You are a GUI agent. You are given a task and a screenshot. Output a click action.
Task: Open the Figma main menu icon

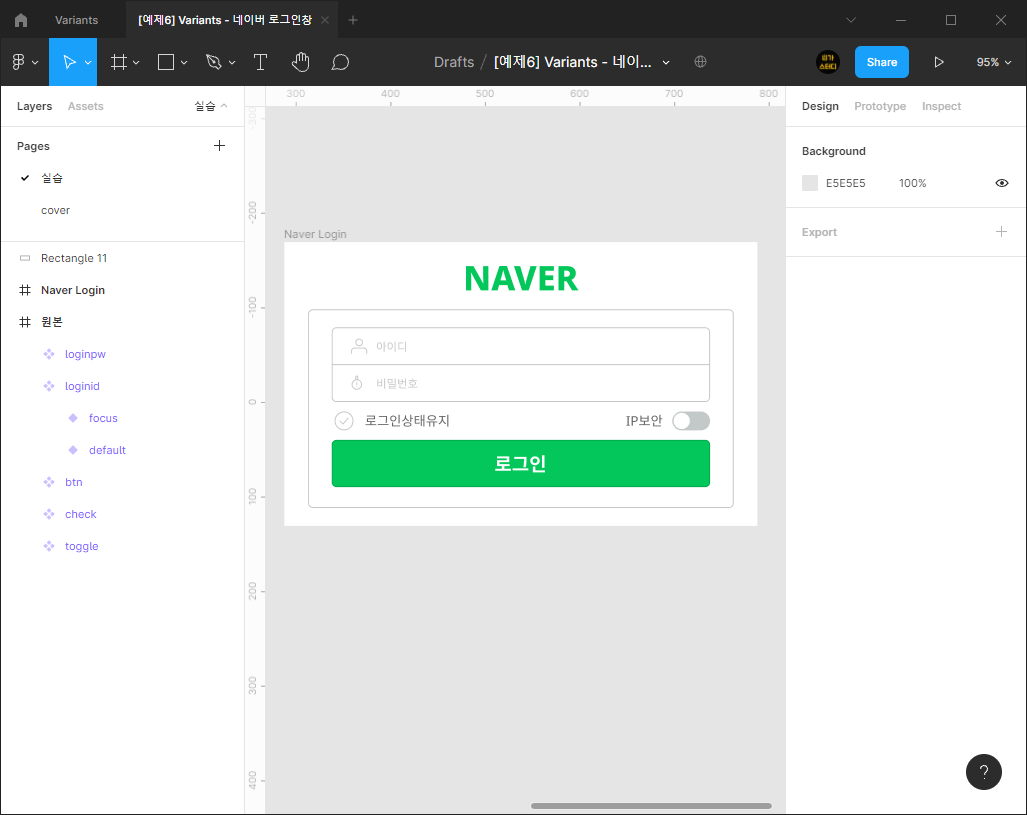tap(18, 62)
